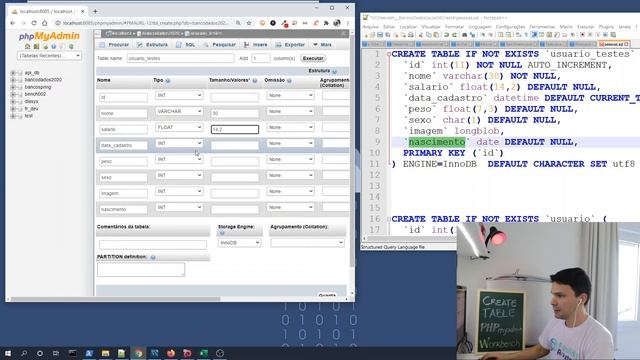Viewport: 640px width, 360px height.
Task: Open the type dropdown for data_cadastro row
Action: click(179, 143)
